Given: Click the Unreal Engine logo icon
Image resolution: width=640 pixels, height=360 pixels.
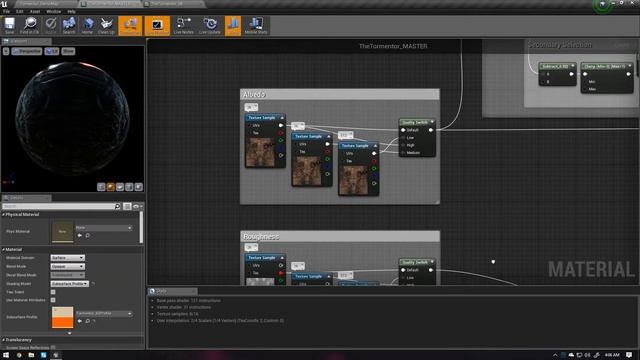Looking at the screenshot, I should point(5,4).
